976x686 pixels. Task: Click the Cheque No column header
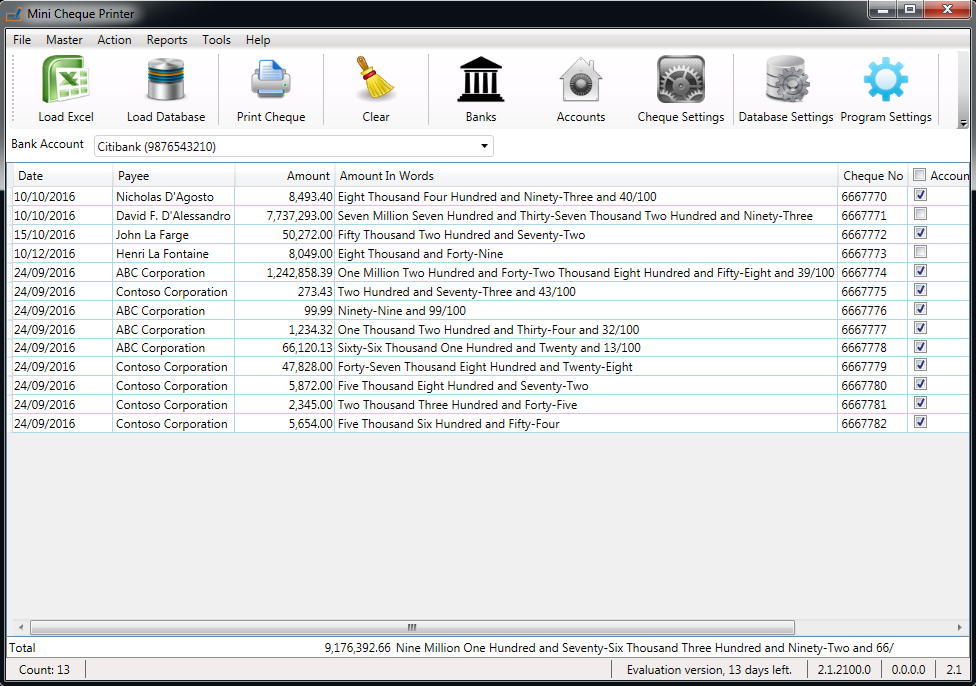(873, 176)
